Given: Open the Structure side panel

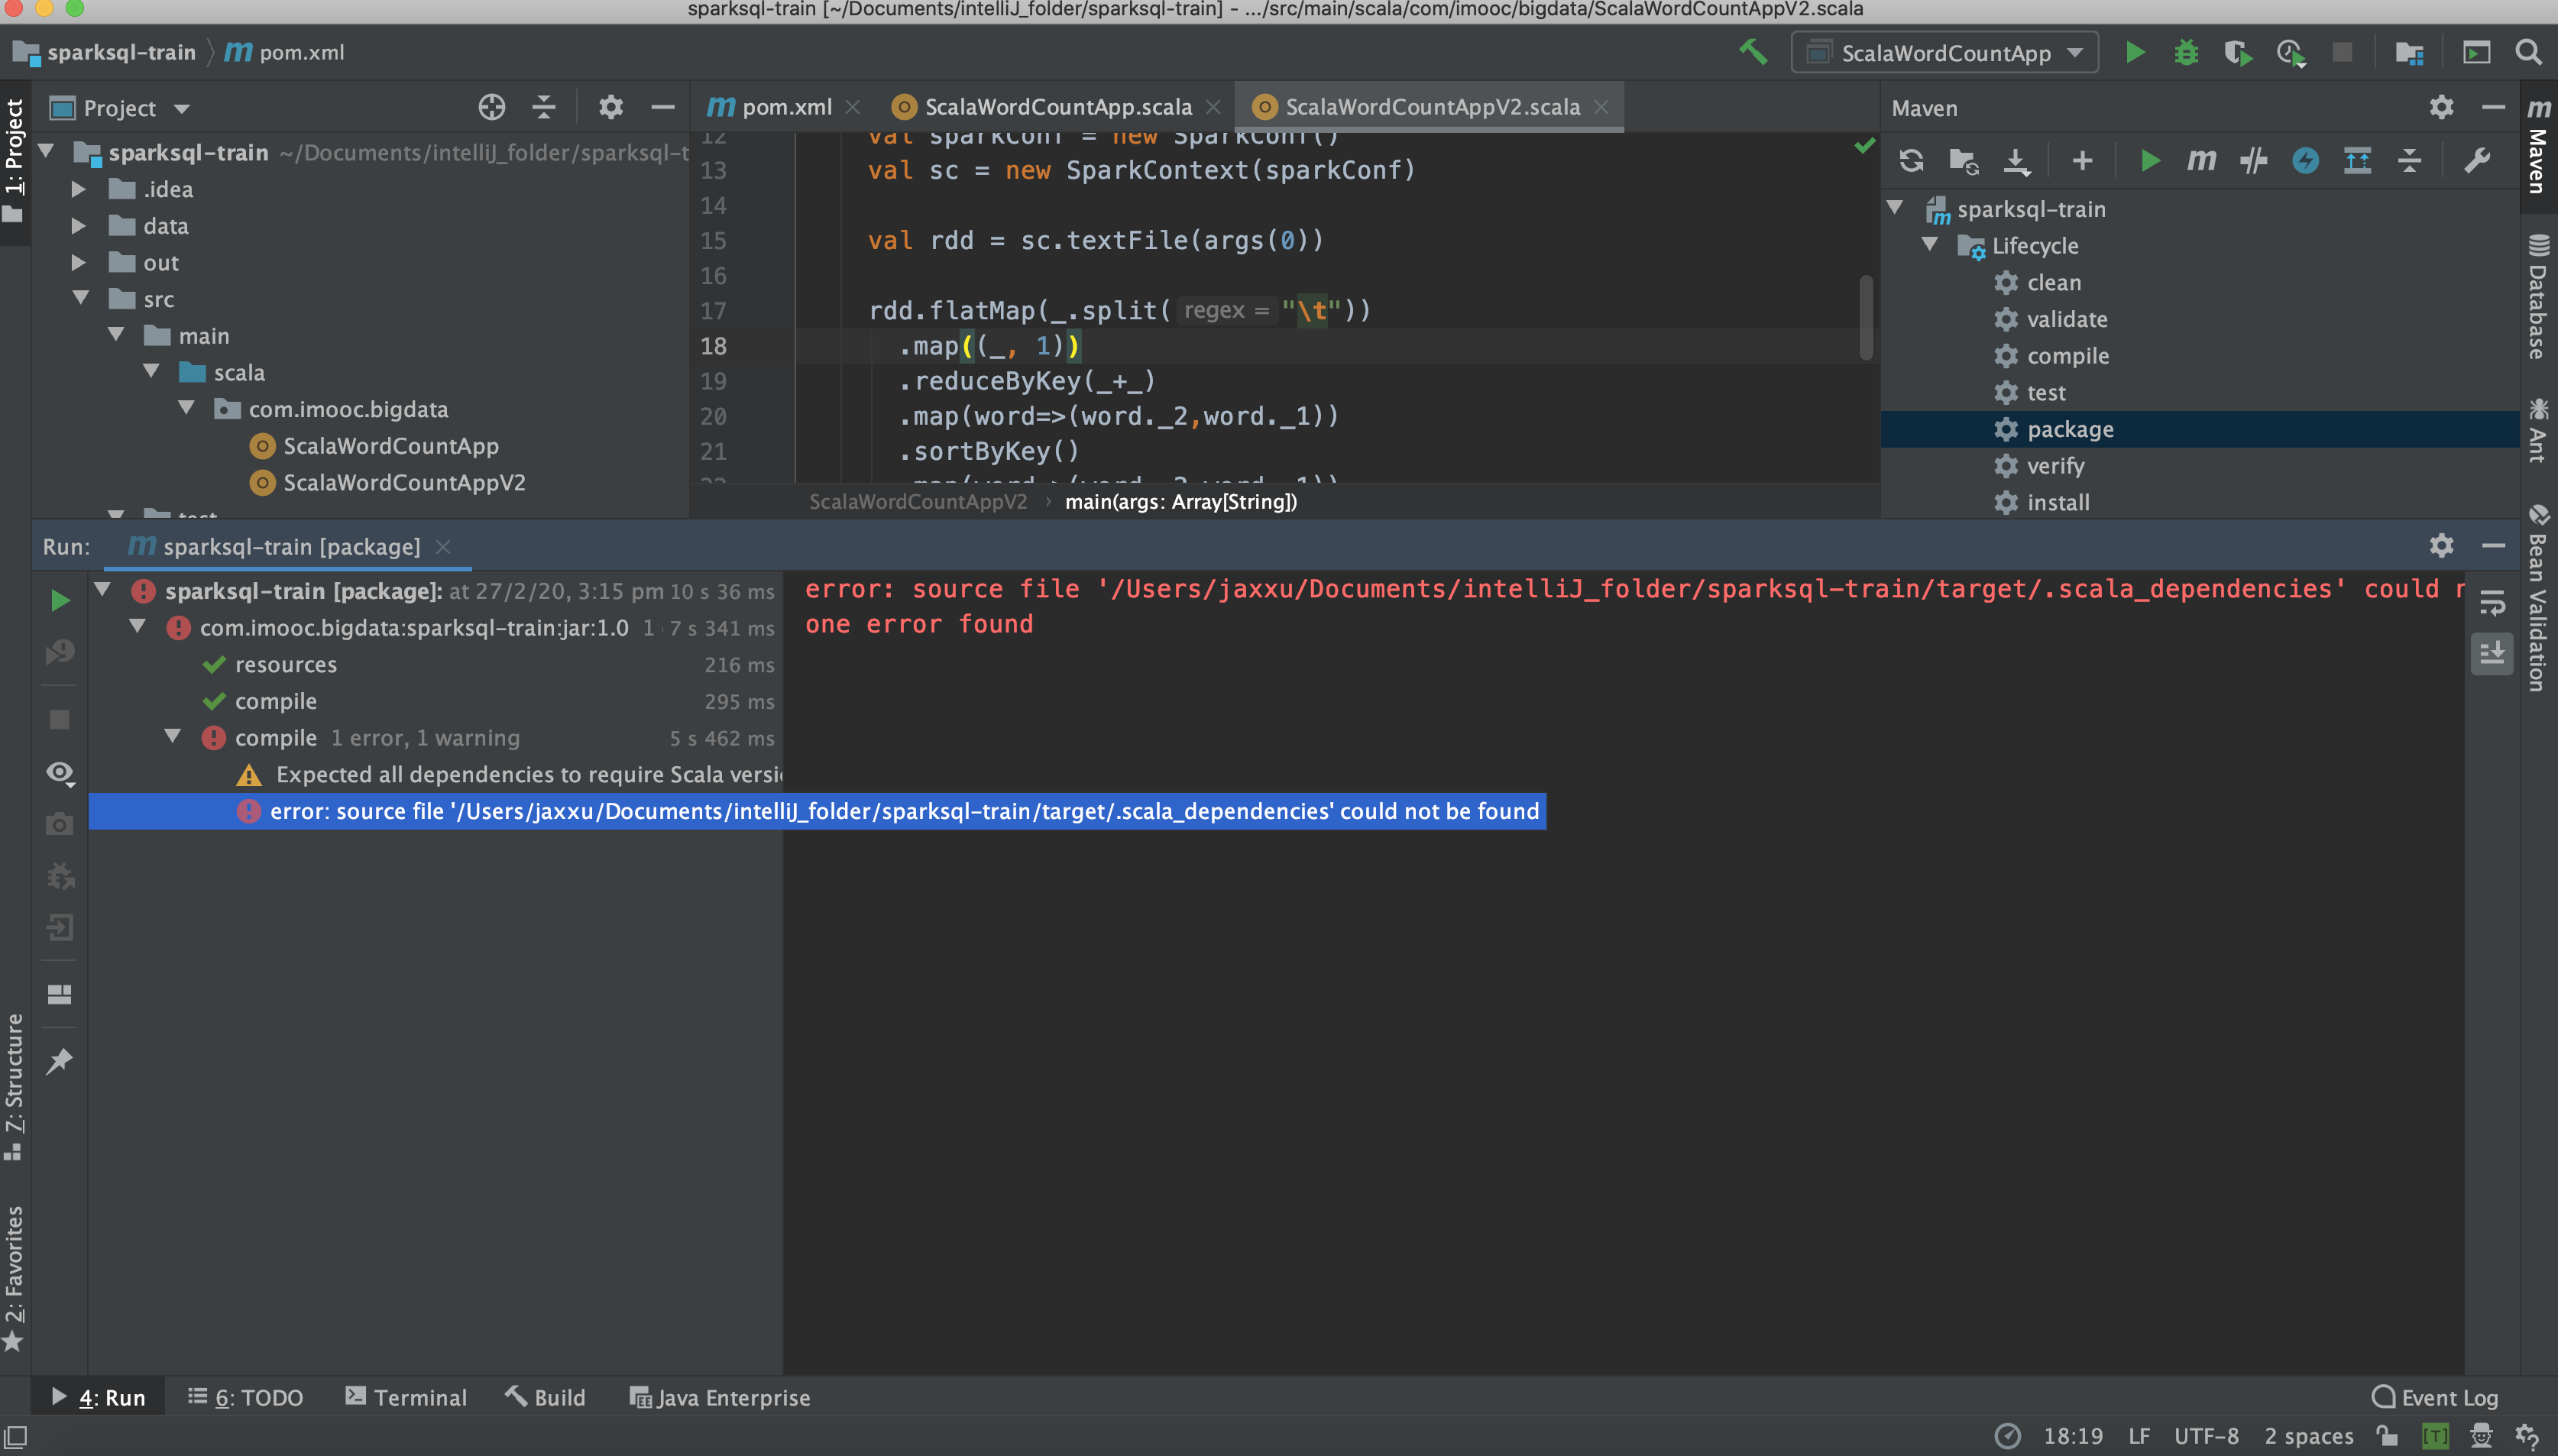Looking at the screenshot, I should [x=14, y=1087].
